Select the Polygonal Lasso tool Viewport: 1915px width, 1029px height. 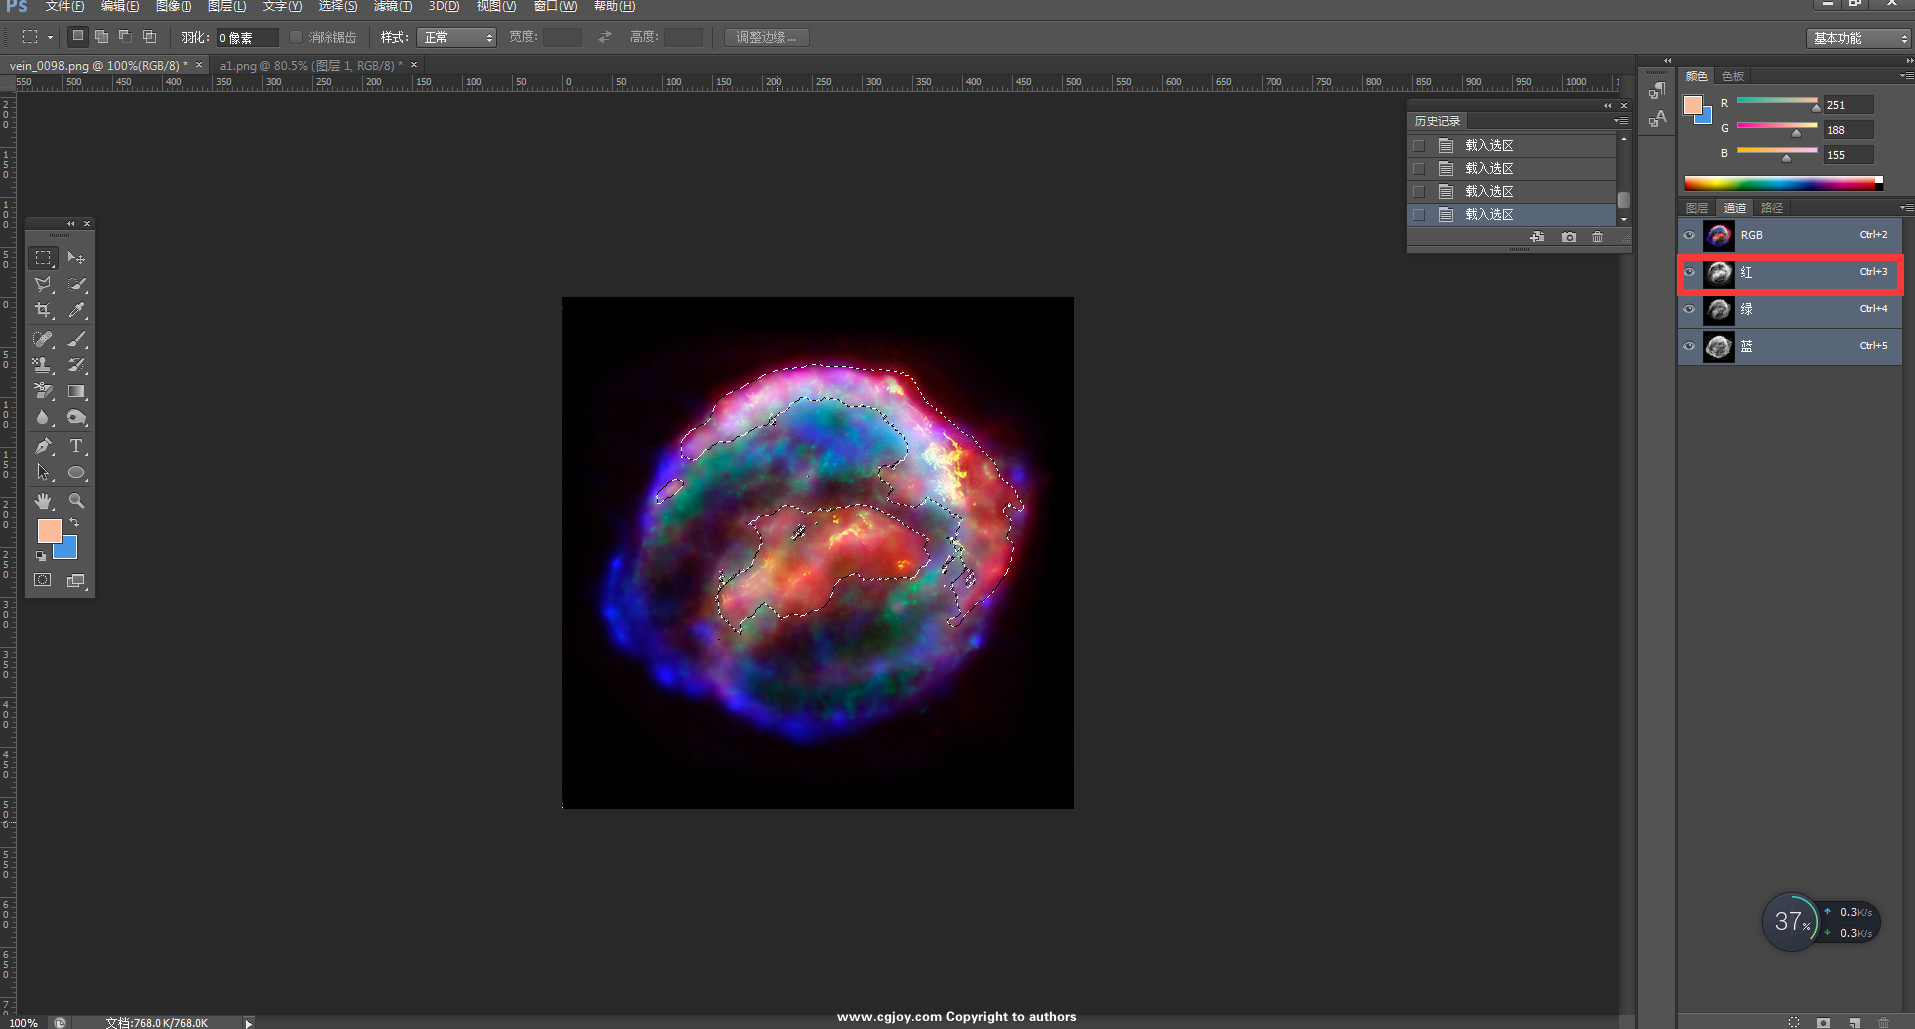(x=43, y=285)
